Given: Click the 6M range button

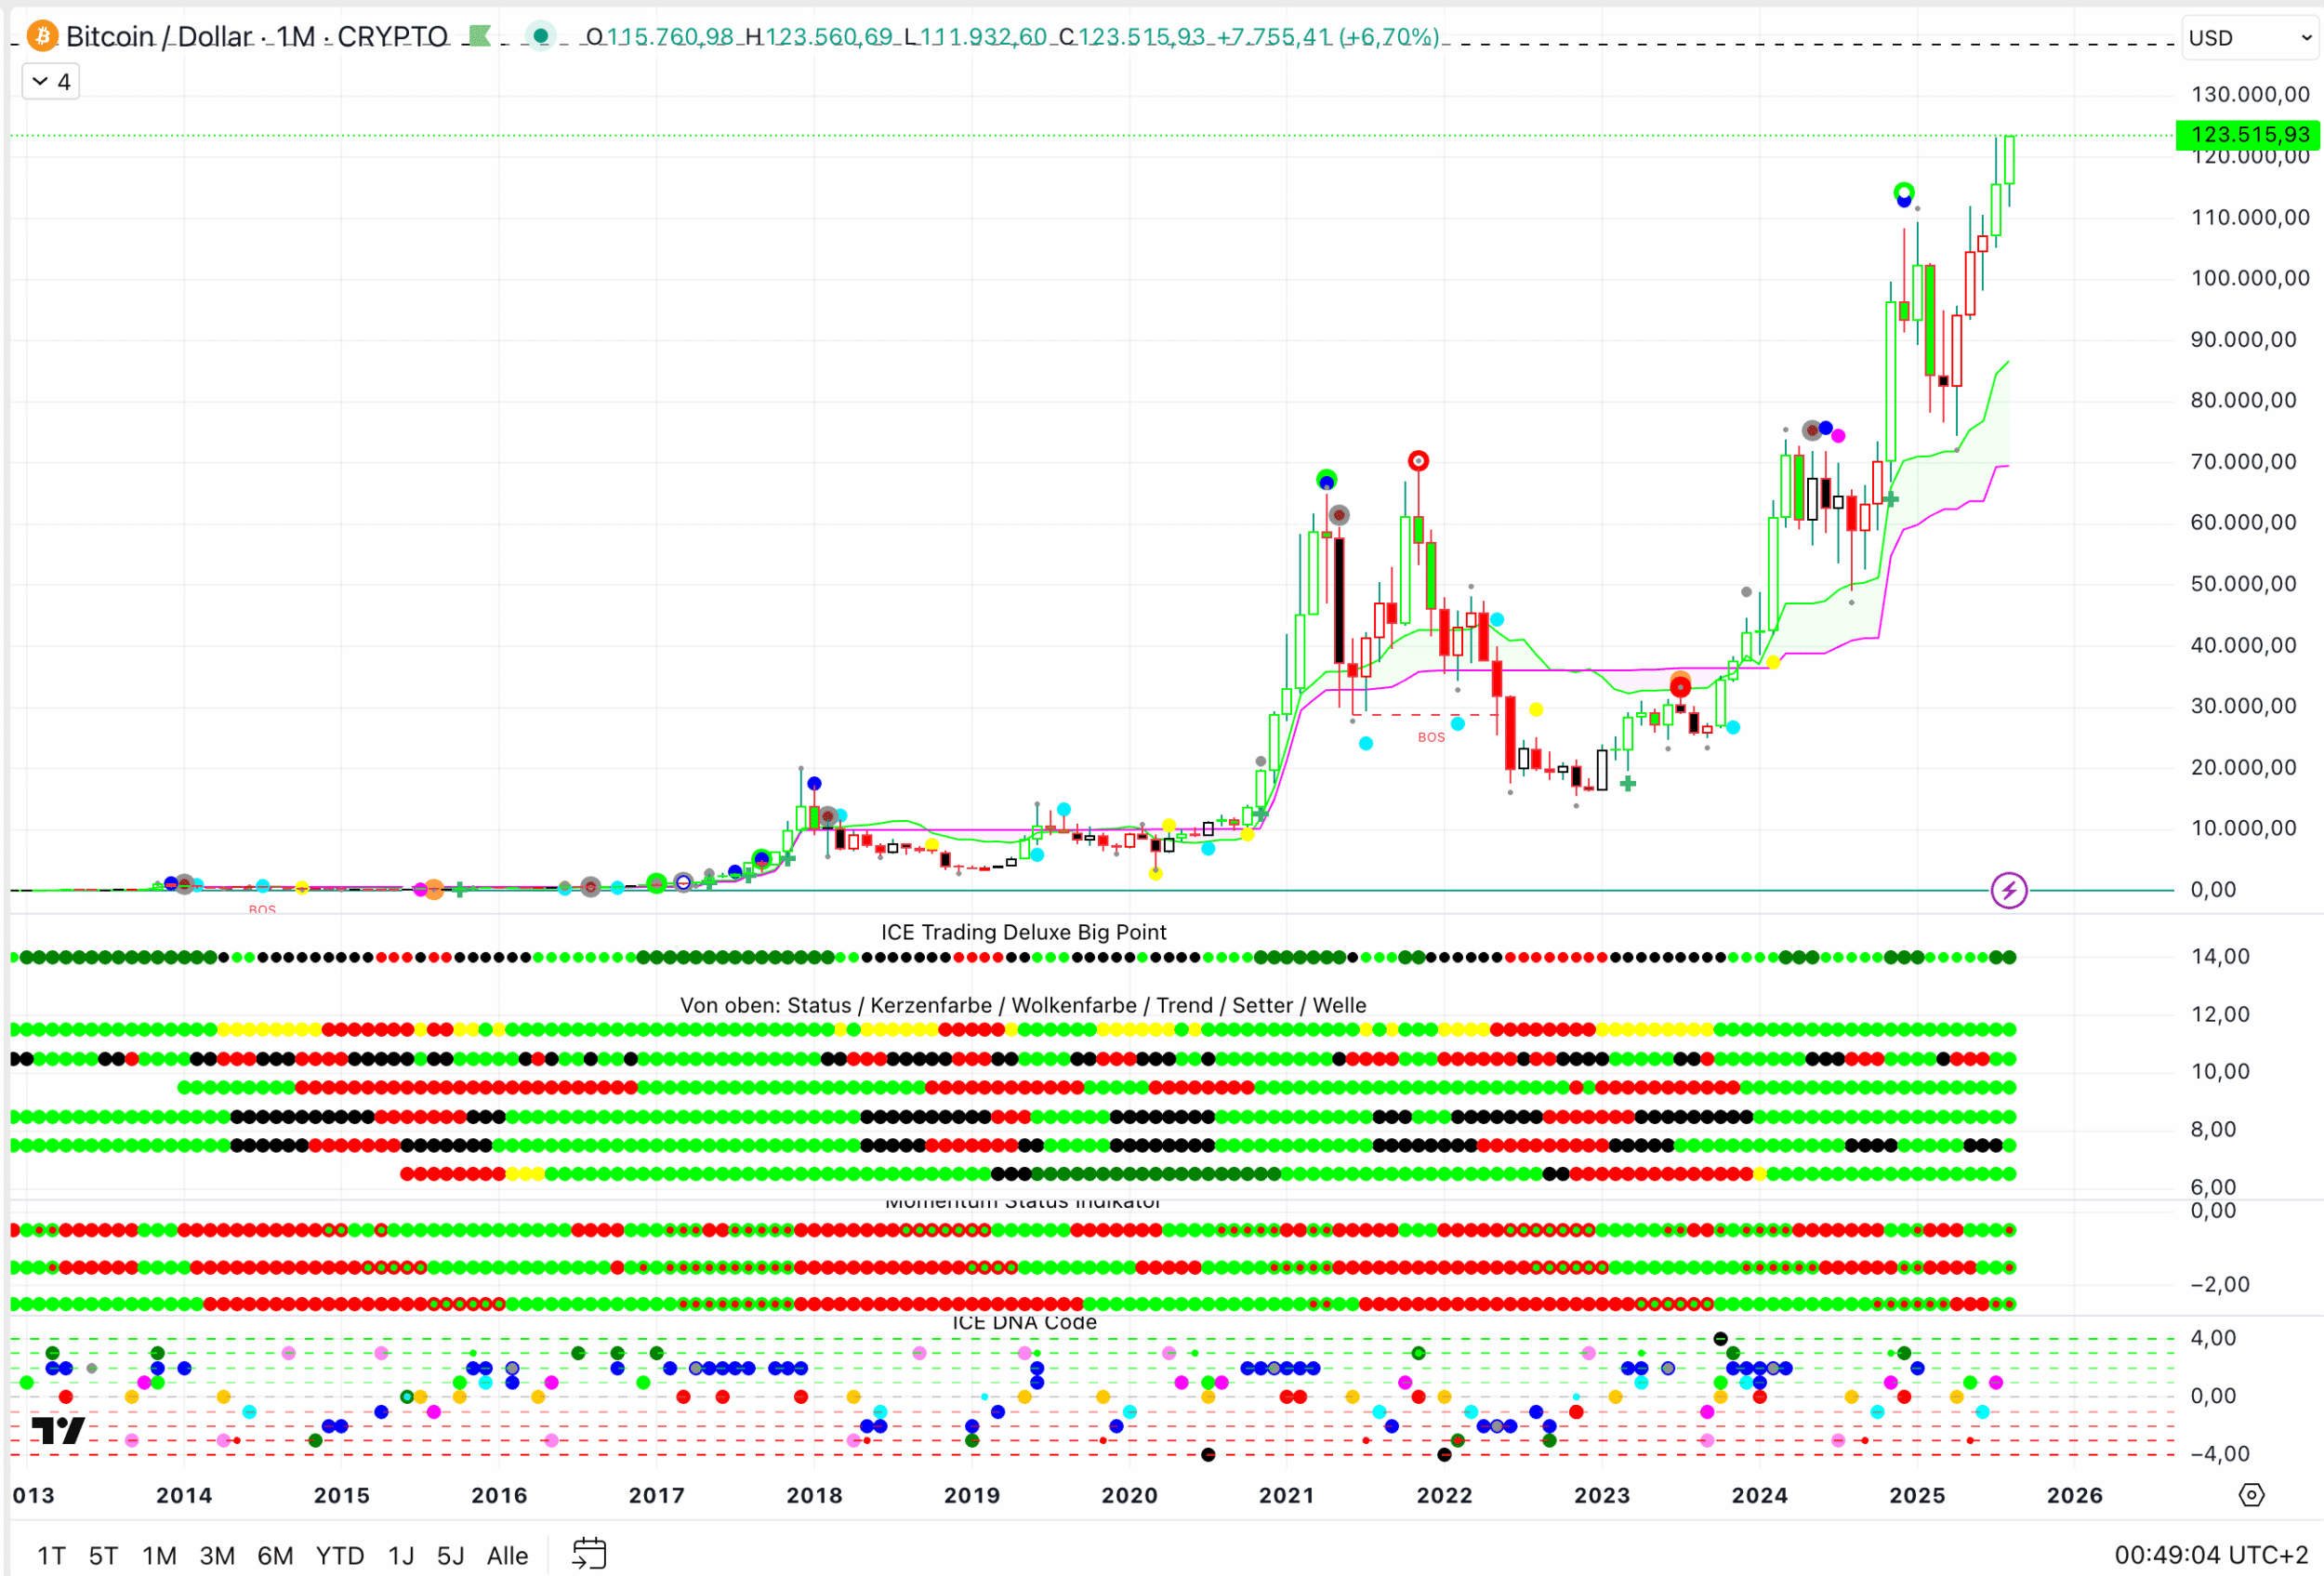Looking at the screenshot, I should (275, 1555).
